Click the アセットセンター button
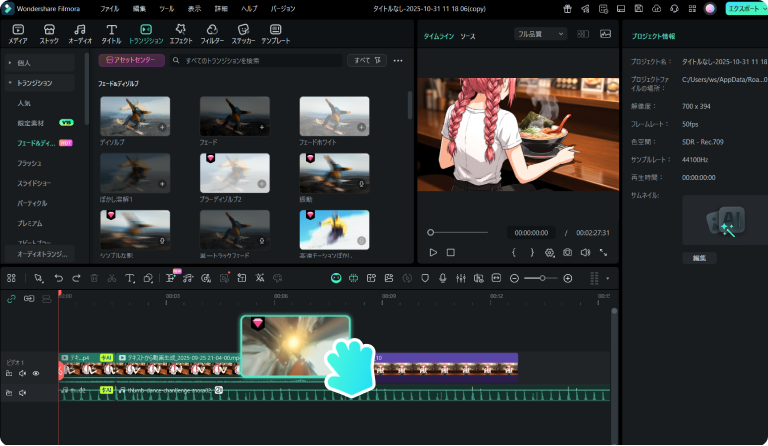Viewport: 768px width, 446px height. (131, 60)
